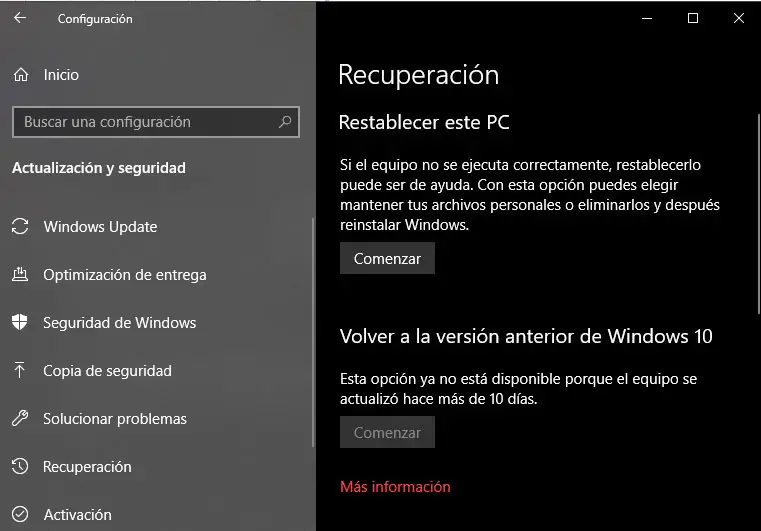This screenshot has height=531, width=761.
Task: Click the back arrow icon
Action: [x=20, y=18]
